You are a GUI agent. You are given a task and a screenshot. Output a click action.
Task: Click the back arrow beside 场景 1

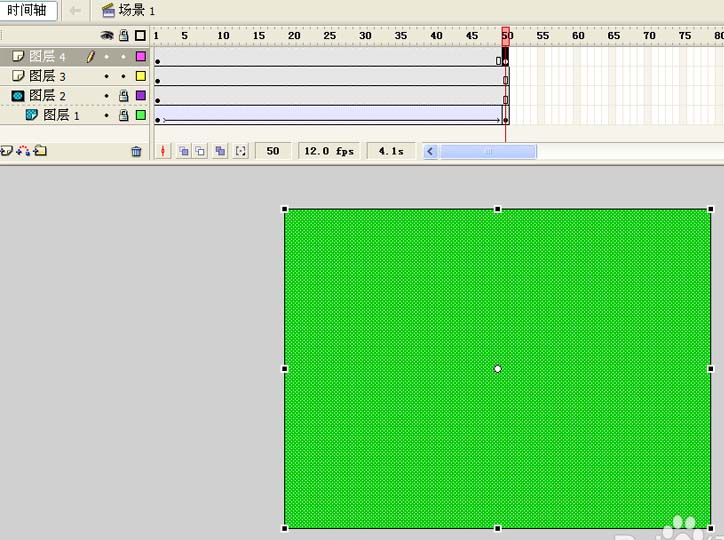75,10
